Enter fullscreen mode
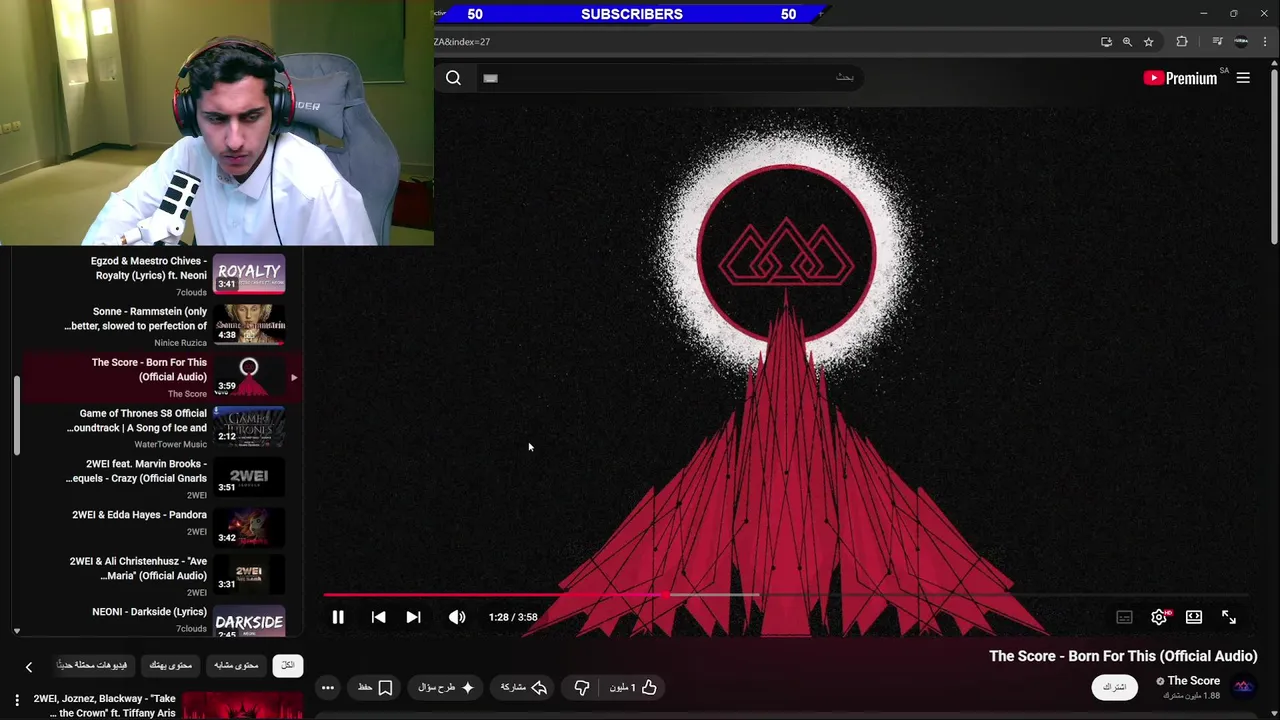Screen dimensions: 1280x720 tap(1229, 617)
